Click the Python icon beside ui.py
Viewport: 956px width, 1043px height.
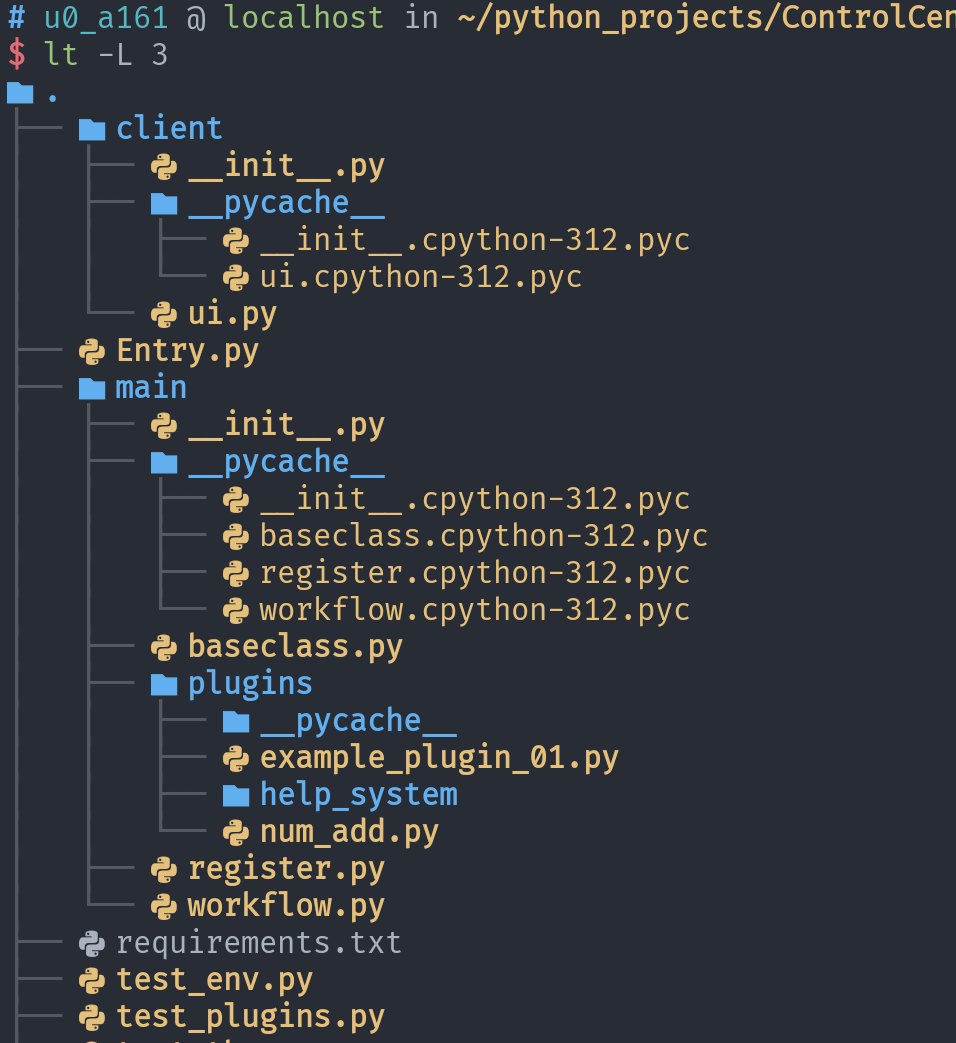click(x=164, y=314)
